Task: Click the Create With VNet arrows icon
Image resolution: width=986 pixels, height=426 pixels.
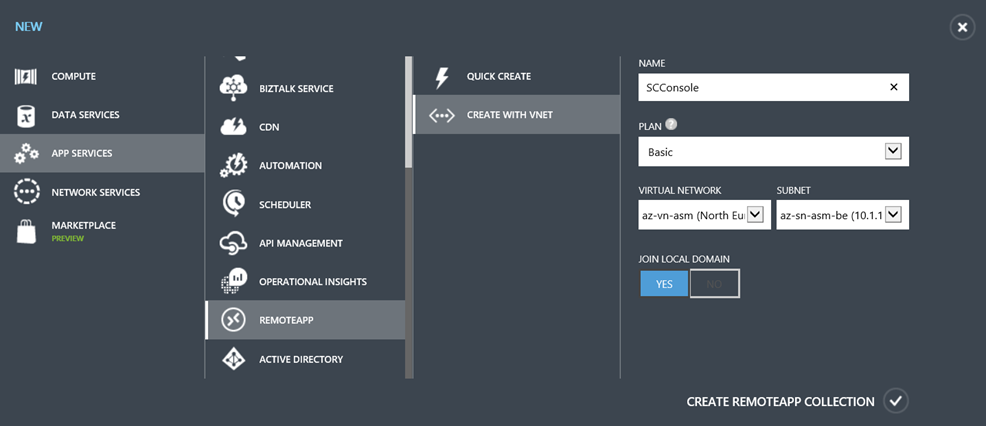Action: 441,115
